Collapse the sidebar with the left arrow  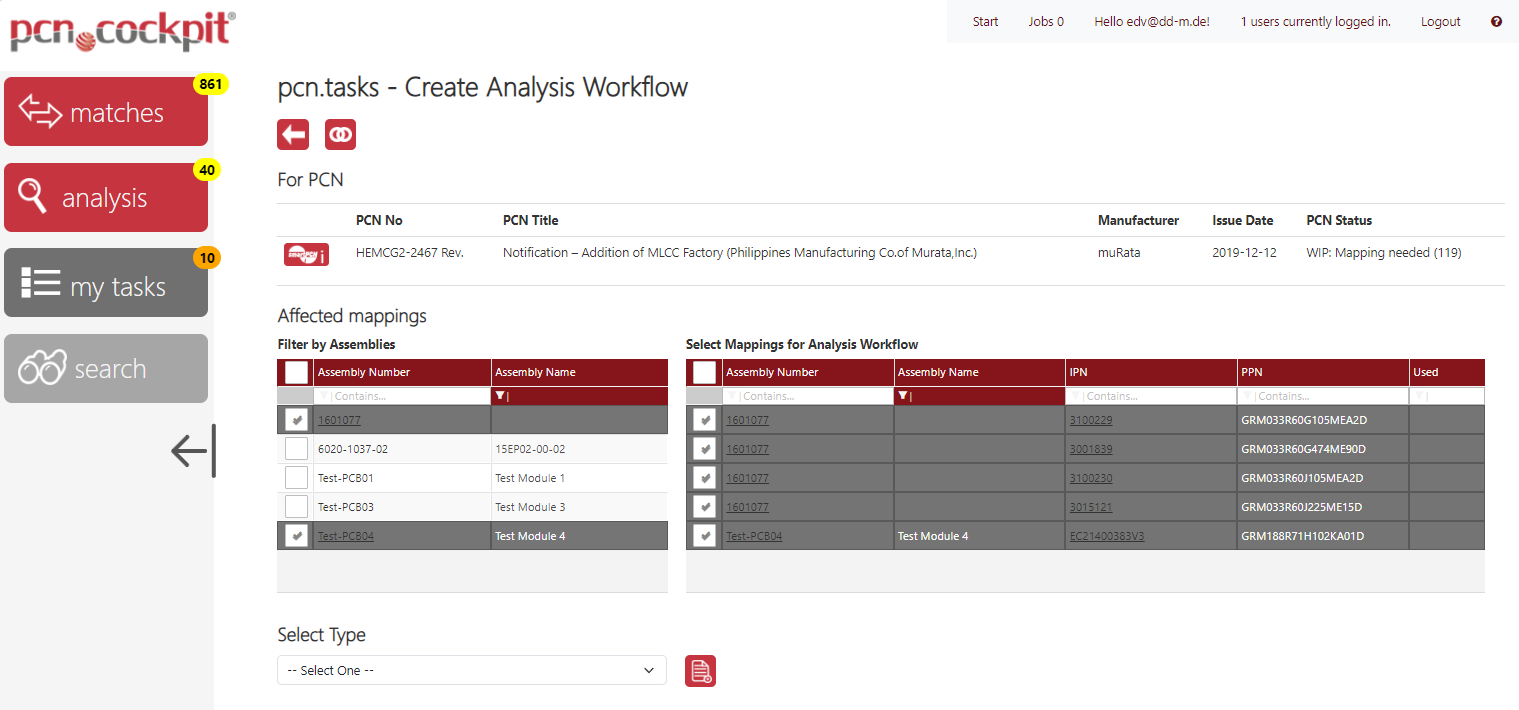click(x=192, y=451)
